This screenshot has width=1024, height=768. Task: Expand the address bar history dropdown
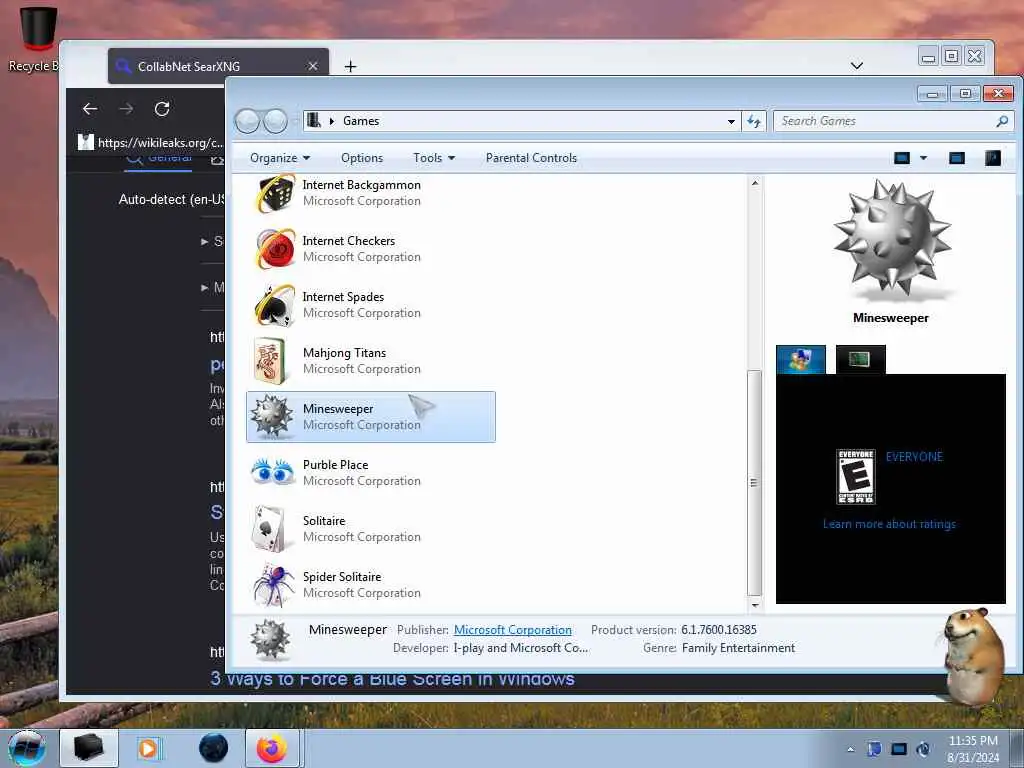731,121
